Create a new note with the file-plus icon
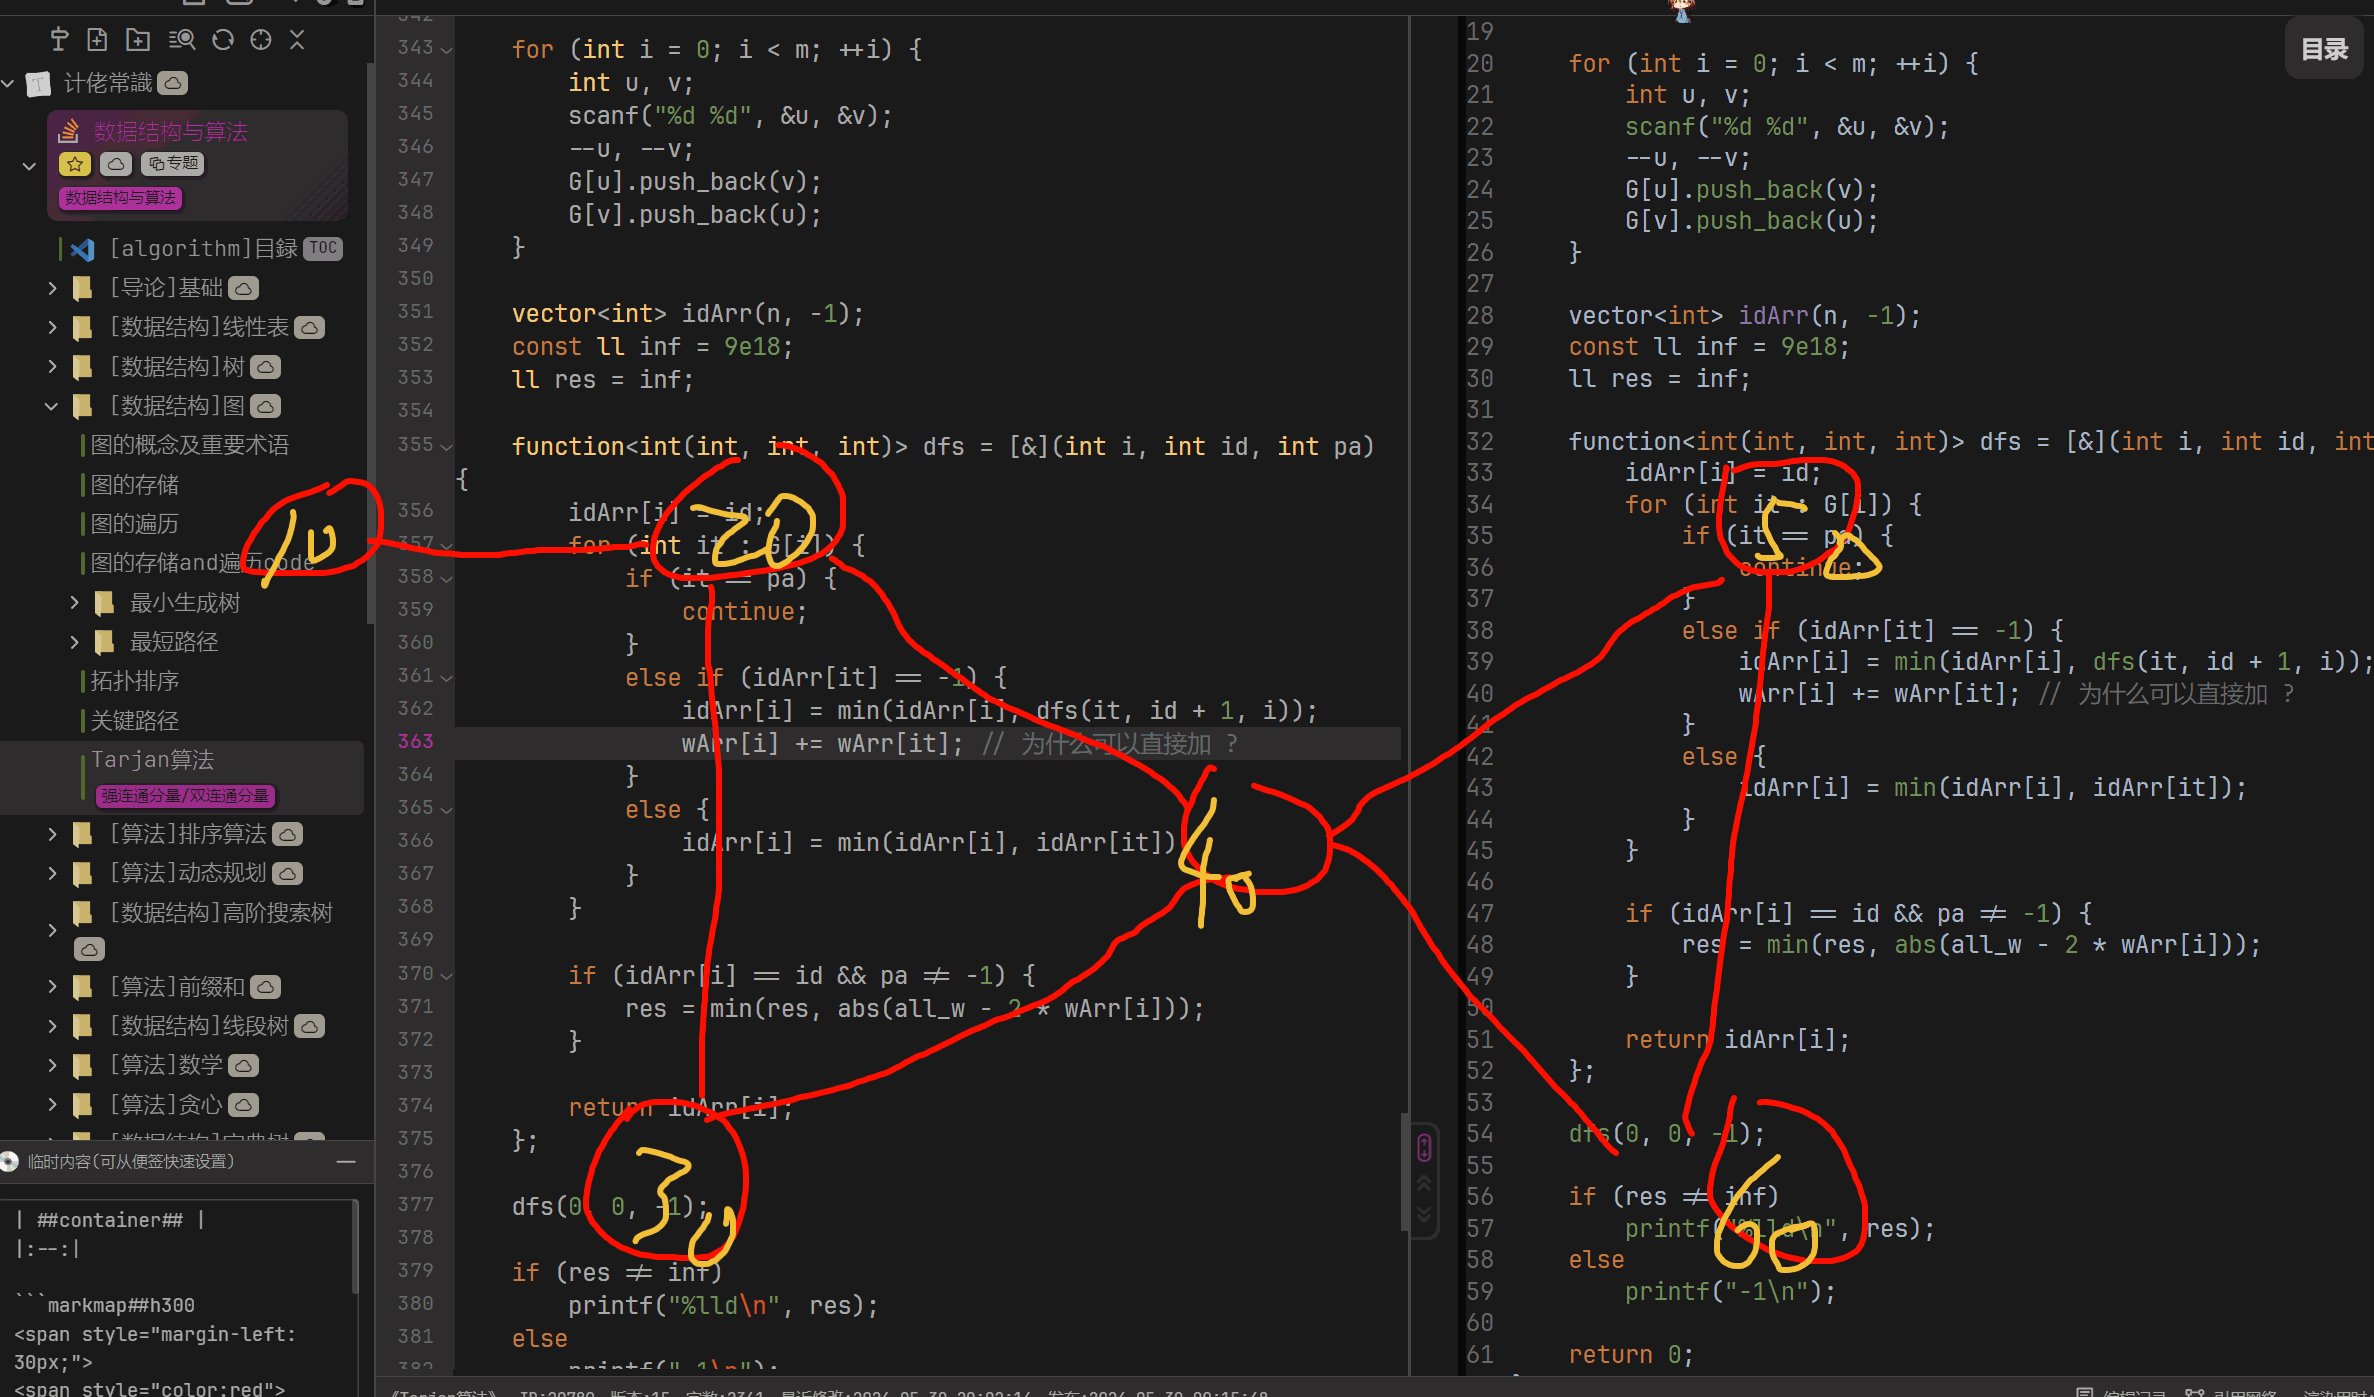Viewport: 2374px width, 1397px height. (x=97, y=40)
